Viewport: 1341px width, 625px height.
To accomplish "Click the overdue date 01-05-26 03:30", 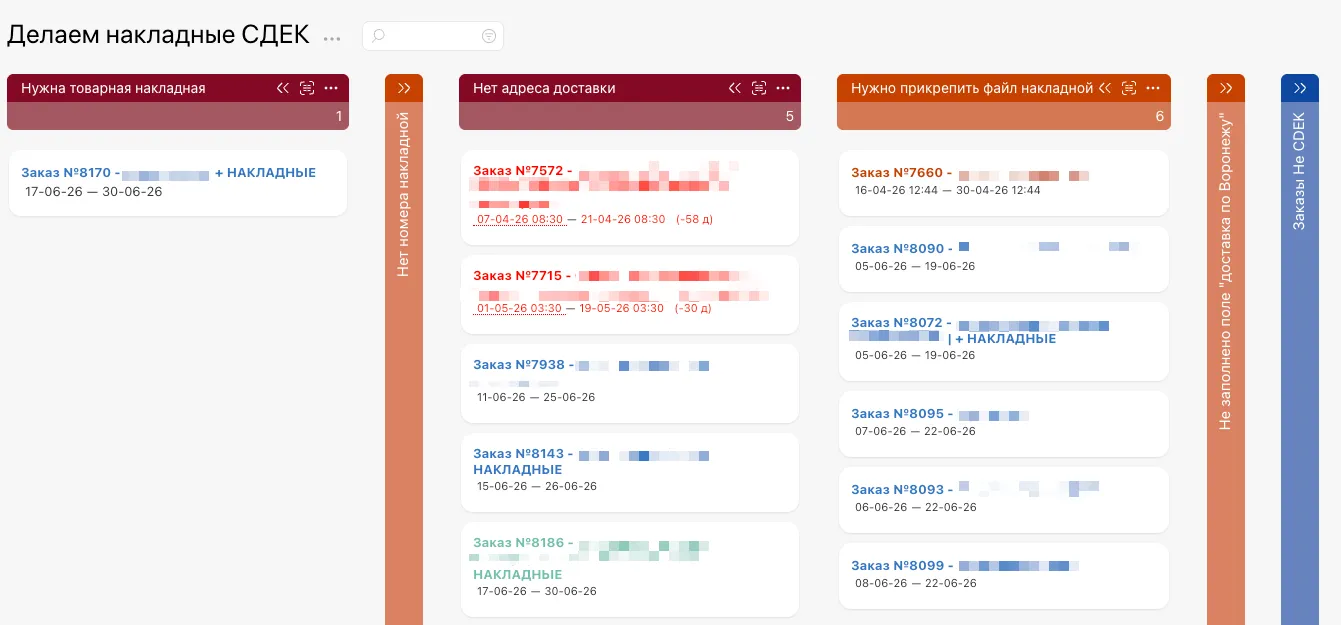I will (x=519, y=308).
